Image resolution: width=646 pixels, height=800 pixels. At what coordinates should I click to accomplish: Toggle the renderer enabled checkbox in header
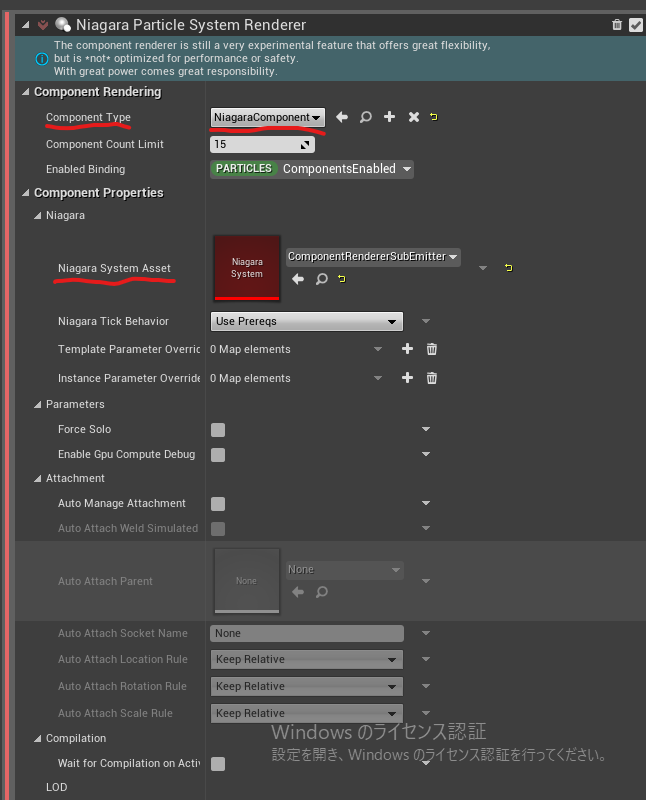(636, 25)
